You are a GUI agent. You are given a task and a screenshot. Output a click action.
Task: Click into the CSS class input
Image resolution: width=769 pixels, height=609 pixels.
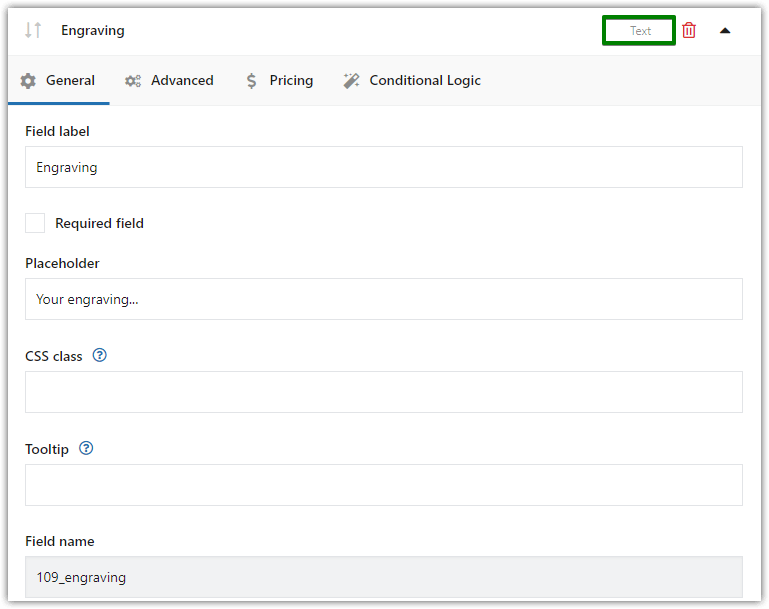click(384, 392)
